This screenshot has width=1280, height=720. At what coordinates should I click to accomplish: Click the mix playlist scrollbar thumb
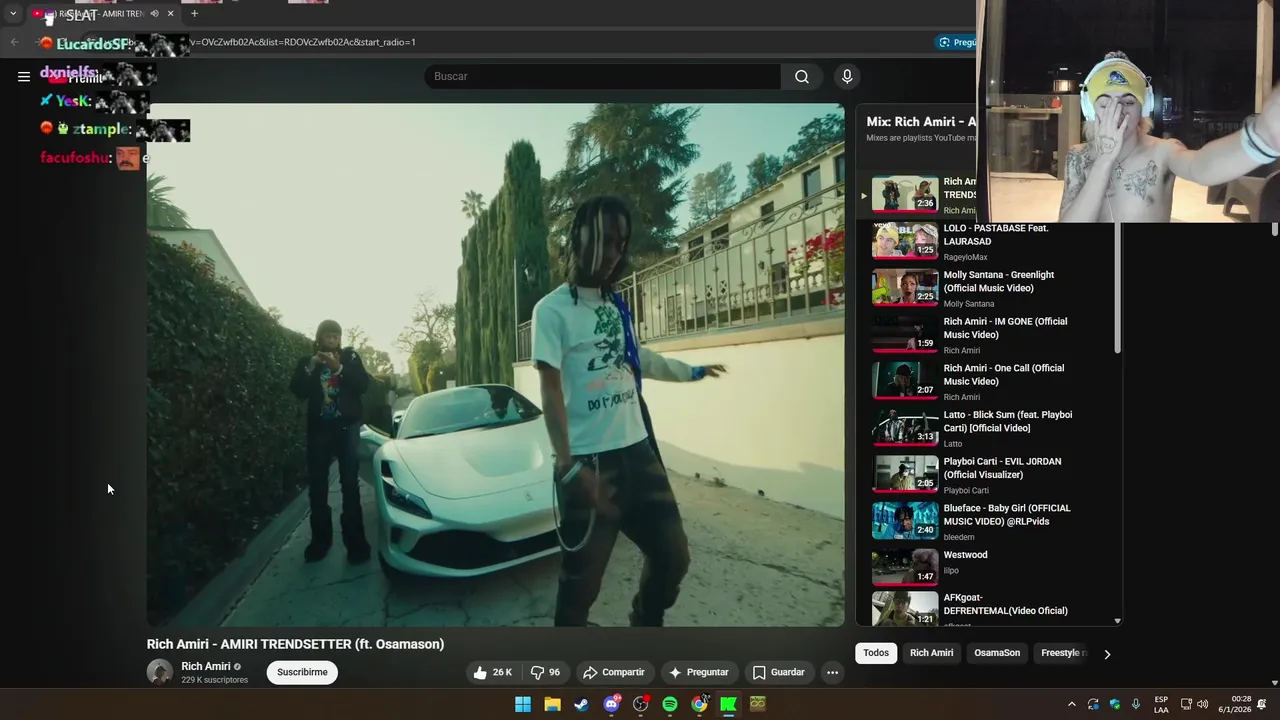(x=1117, y=290)
